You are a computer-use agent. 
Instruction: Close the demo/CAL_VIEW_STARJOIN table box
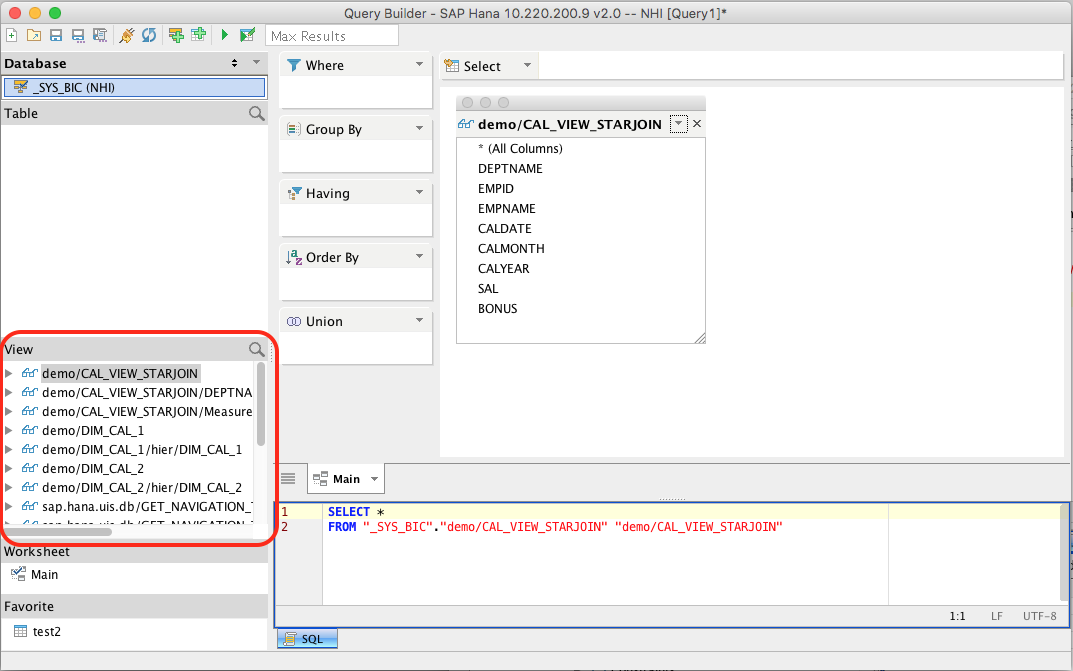click(x=697, y=124)
